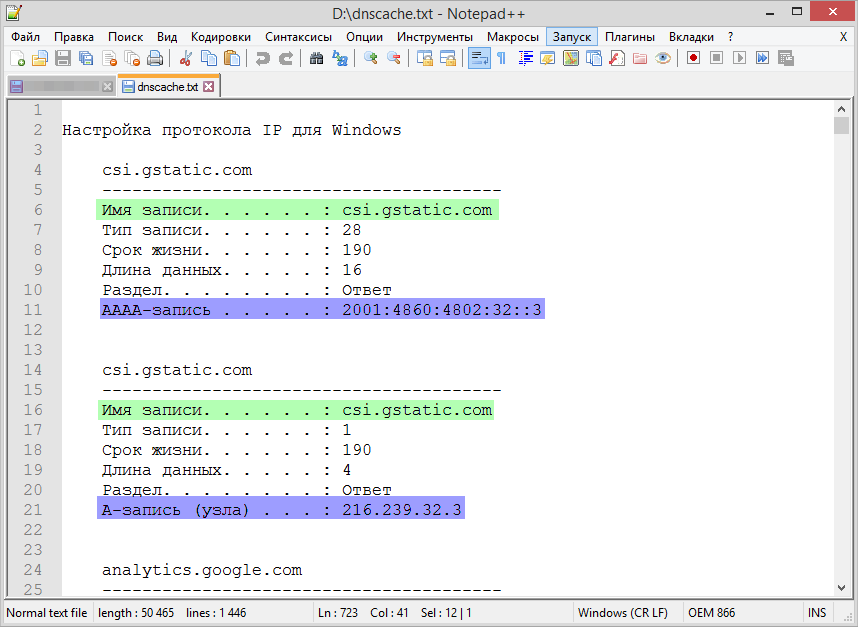858x627 pixels.
Task: Cut selection with the scissors icon
Action: coord(185,58)
